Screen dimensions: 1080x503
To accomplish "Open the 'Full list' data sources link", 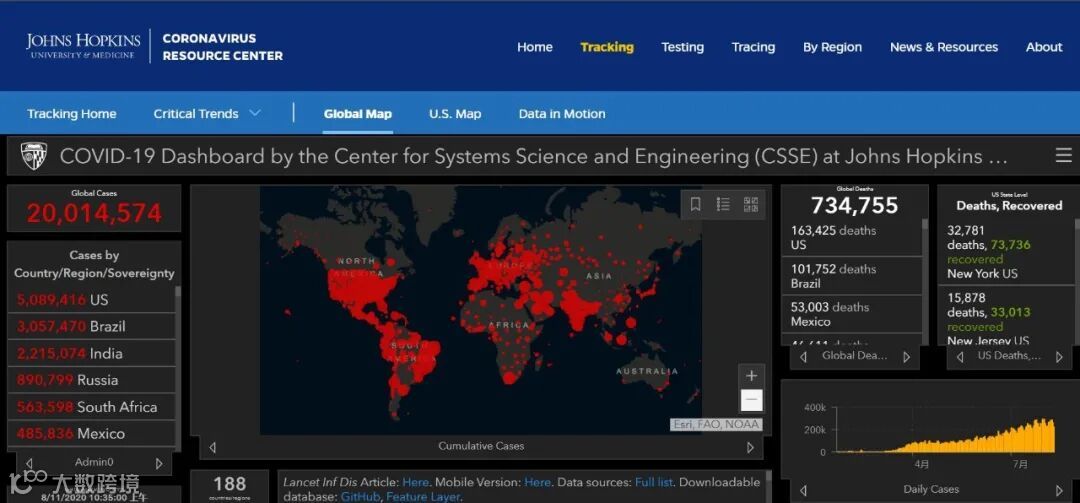I will pos(654,482).
